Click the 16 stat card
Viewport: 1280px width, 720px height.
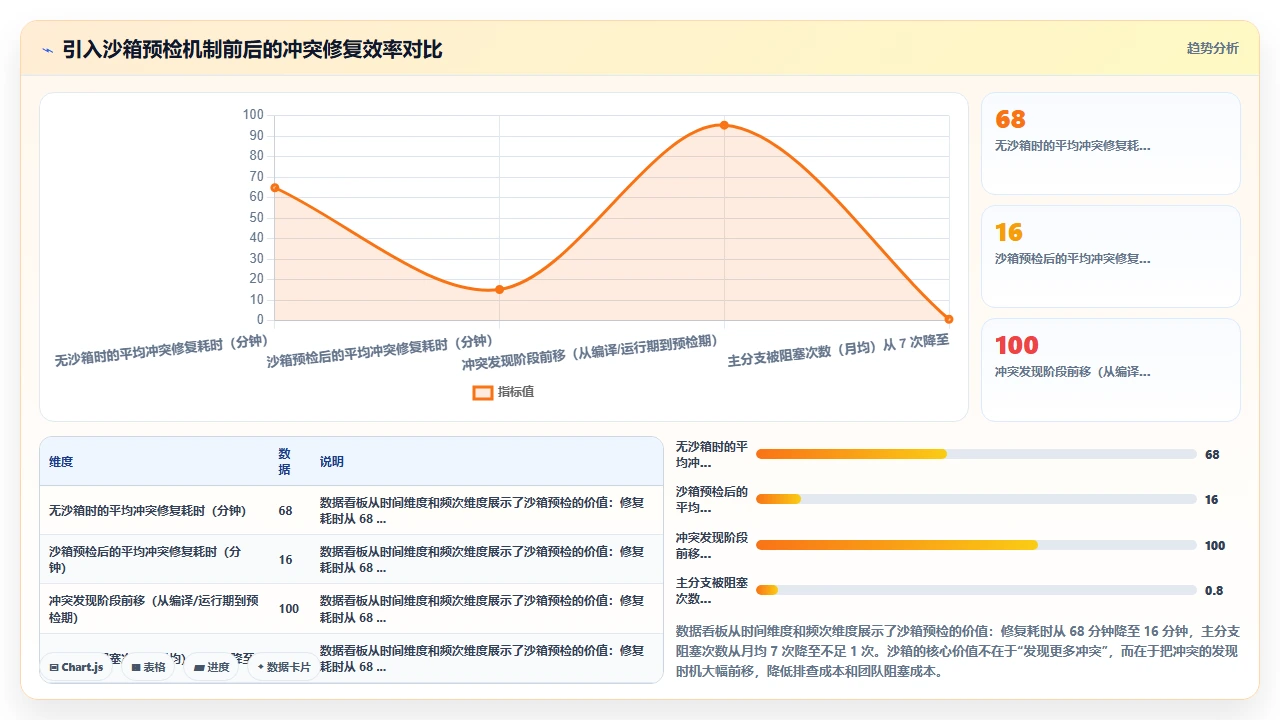1110,256
